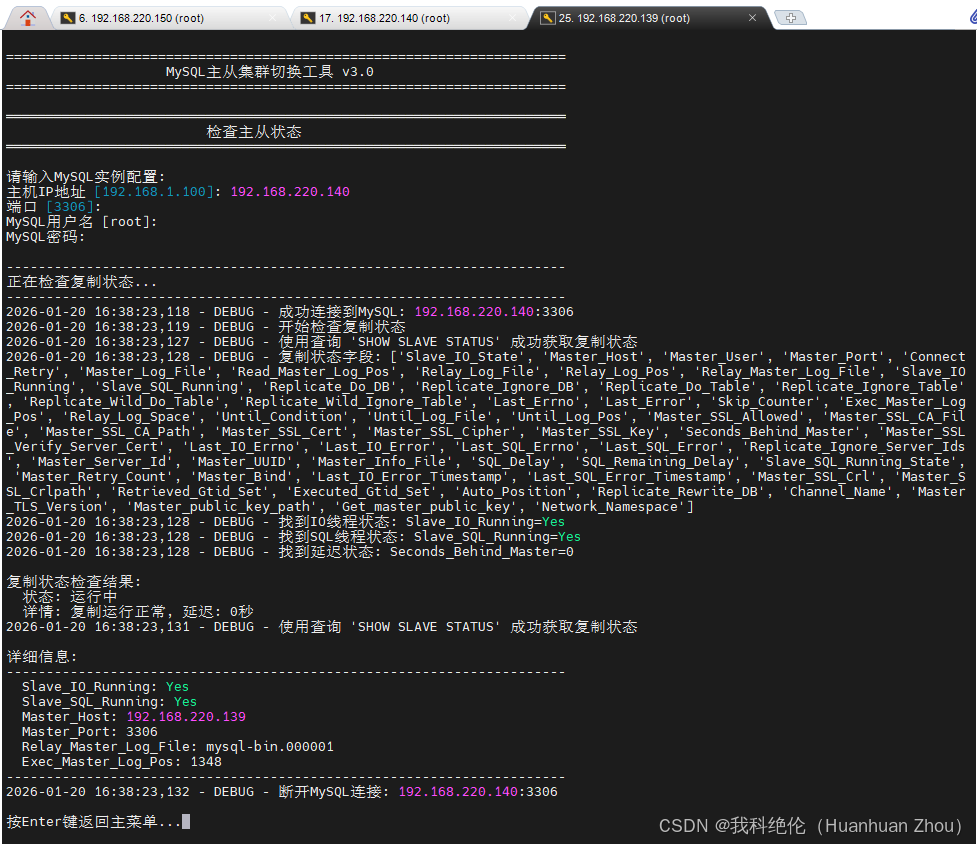Click the '复制状态检查结果:' heading

[74, 582]
